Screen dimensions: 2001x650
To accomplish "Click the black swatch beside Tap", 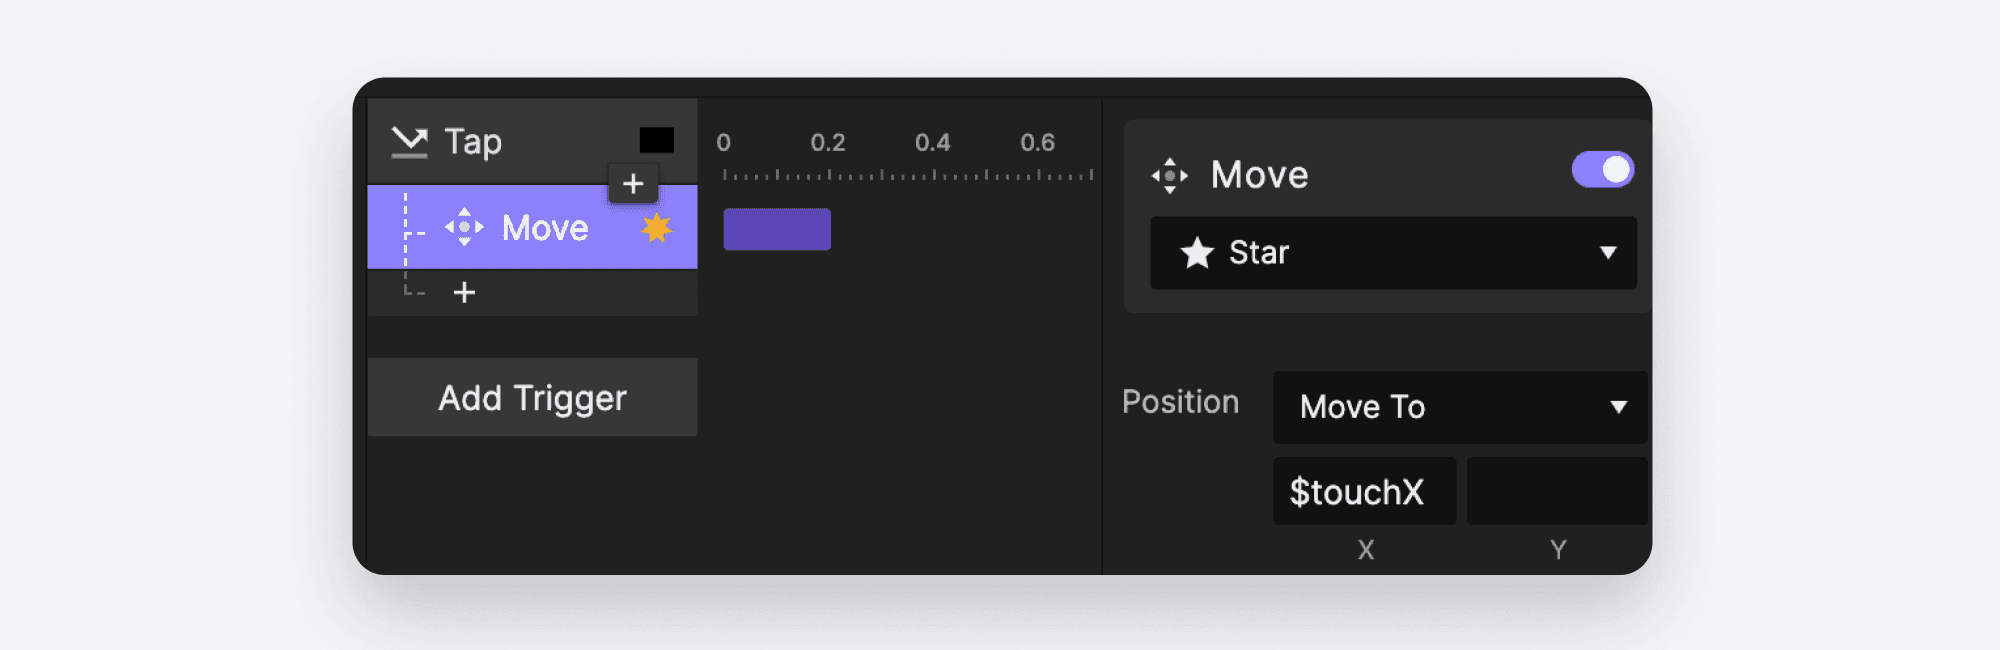I will [657, 140].
